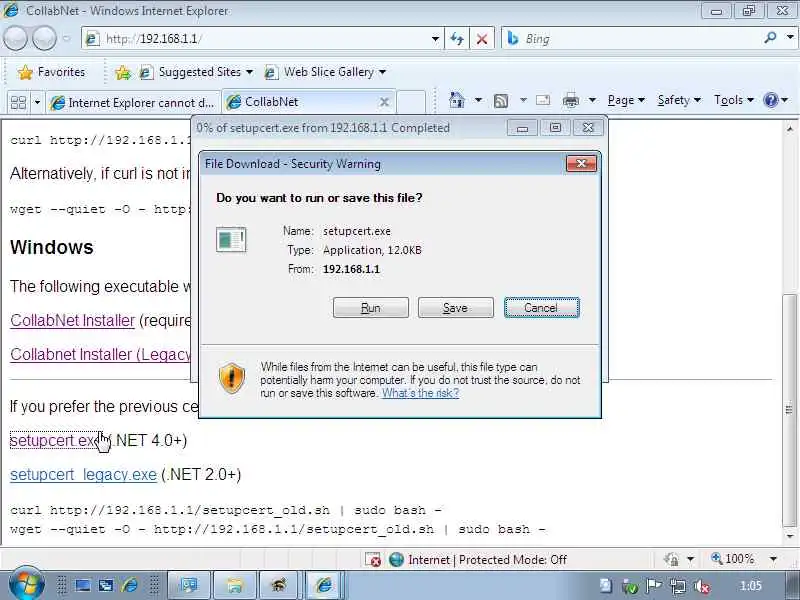Screen dimensions: 800x600
Task: Open the recent pages dropdown arrow
Action: 66,38
